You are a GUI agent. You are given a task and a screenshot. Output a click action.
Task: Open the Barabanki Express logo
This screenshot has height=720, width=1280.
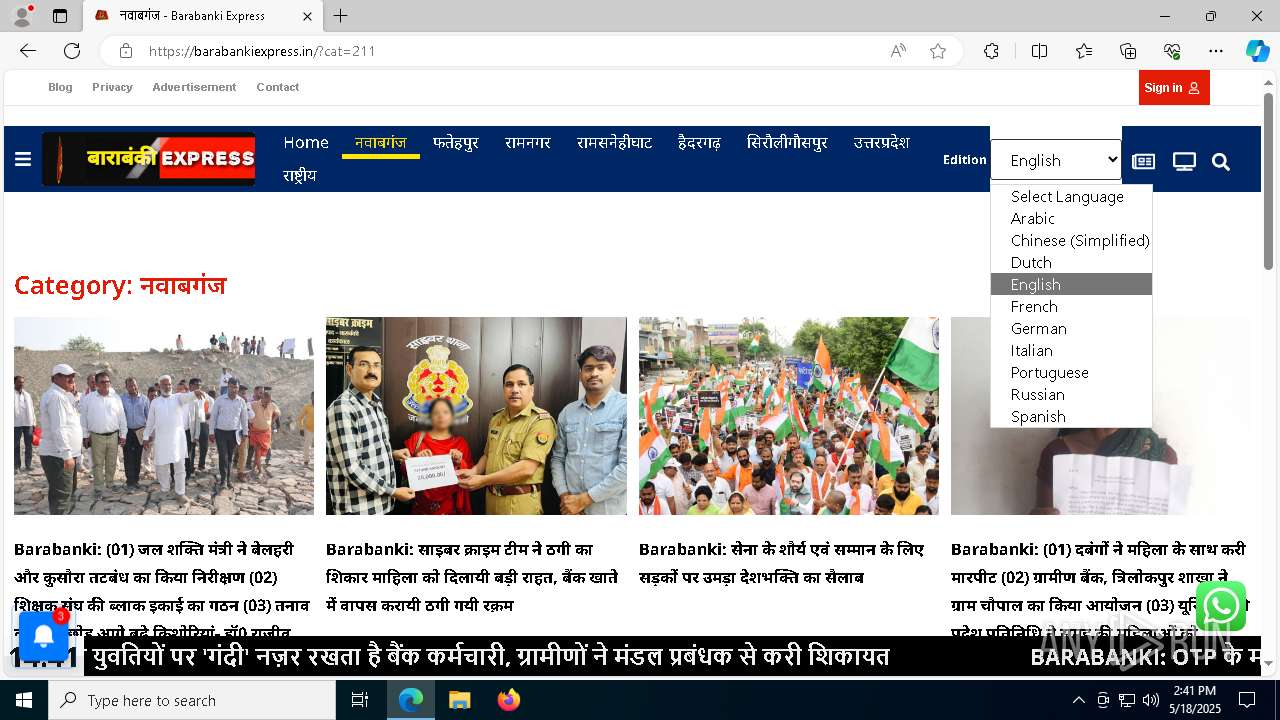pos(149,159)
